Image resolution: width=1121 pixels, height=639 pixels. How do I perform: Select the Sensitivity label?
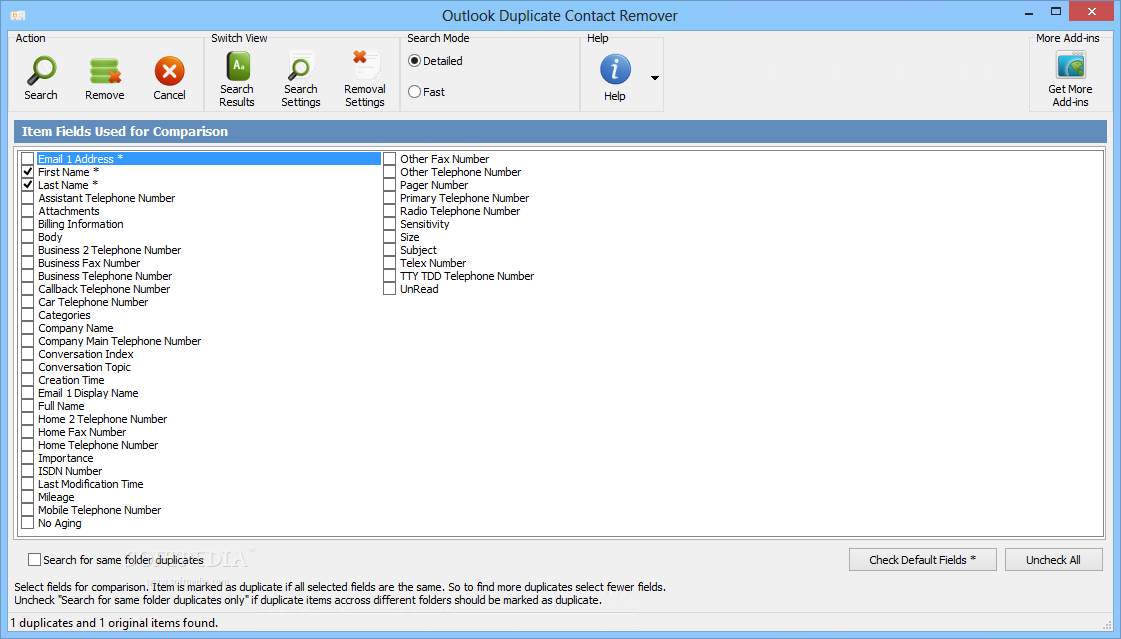pyautogui.click(x=425, y=224)
